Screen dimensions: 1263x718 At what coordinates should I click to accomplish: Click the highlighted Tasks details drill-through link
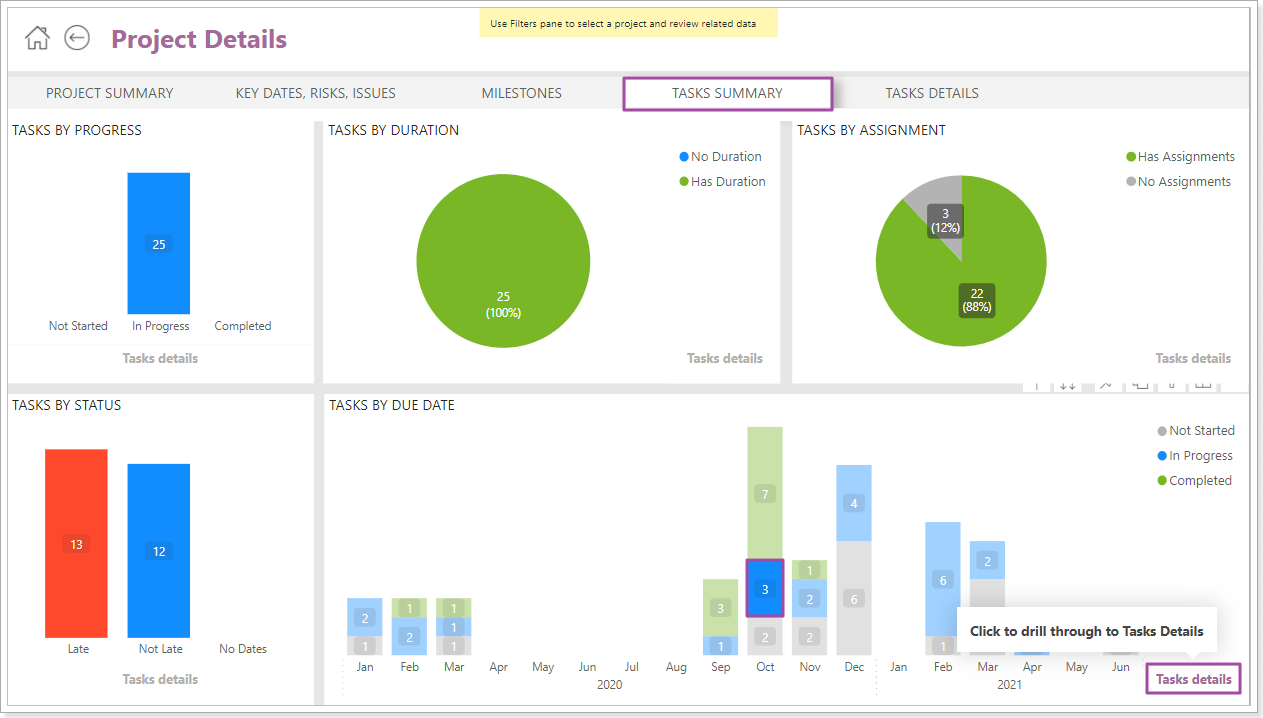coord(1192,679)
